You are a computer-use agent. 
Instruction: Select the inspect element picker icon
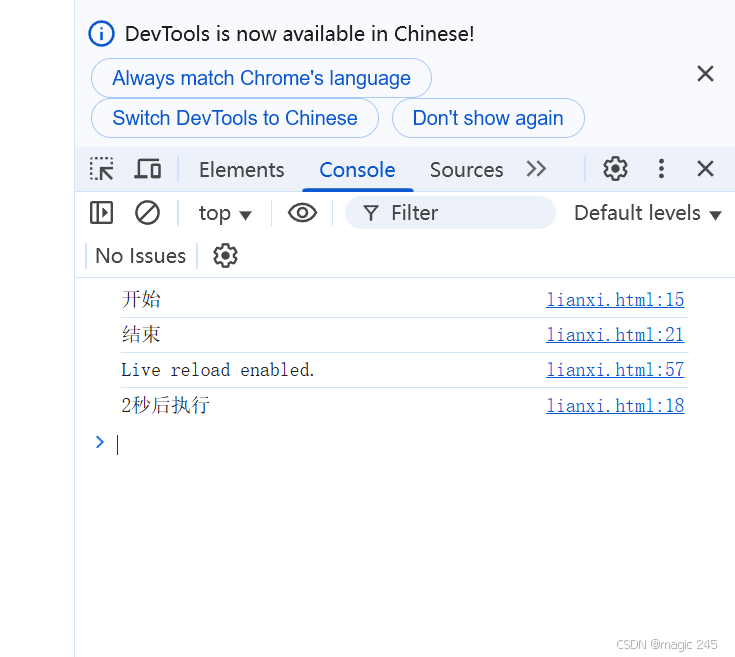pyautogui.click(x=101, y=169)
